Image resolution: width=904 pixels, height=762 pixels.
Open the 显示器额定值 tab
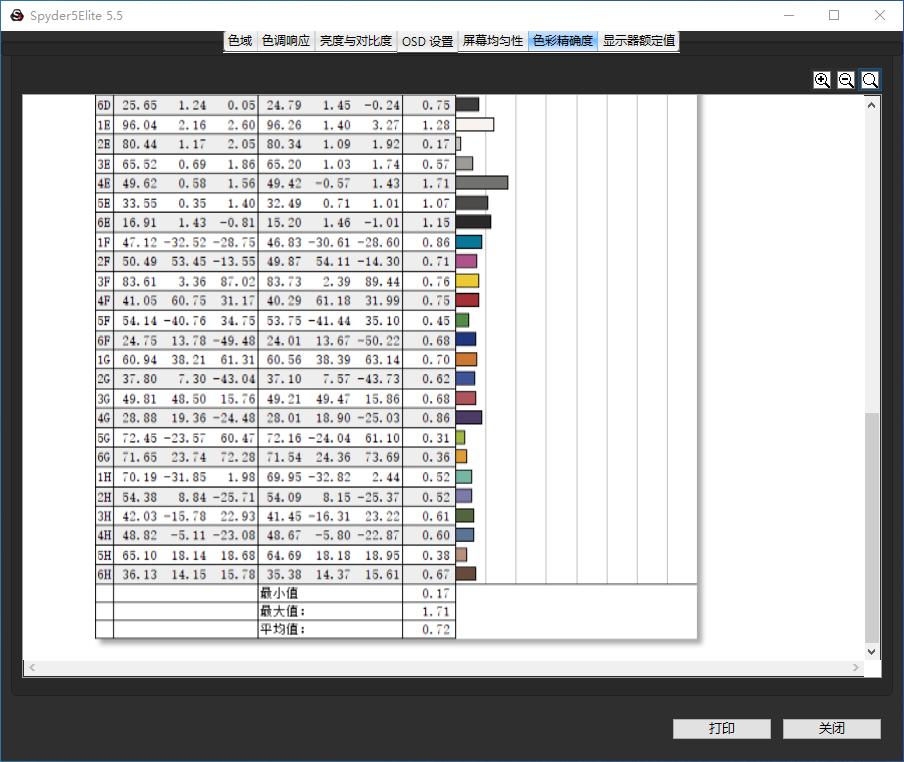639,41
